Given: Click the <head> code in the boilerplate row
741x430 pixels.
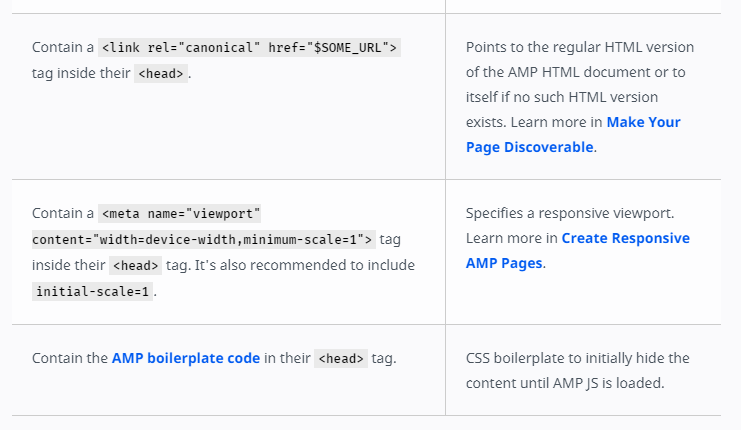Looking at the screenshot, I should pos(340,358).
